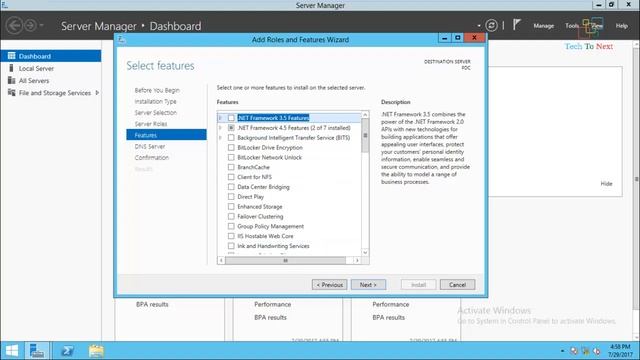Go to Server Roles step

point(151,124)
